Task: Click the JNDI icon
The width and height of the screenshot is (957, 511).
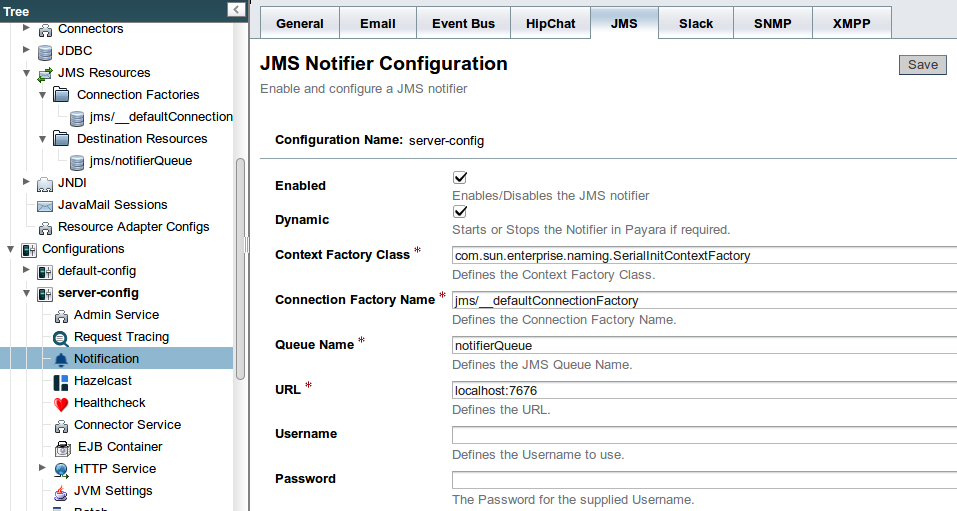Action: tap(45, 184)
